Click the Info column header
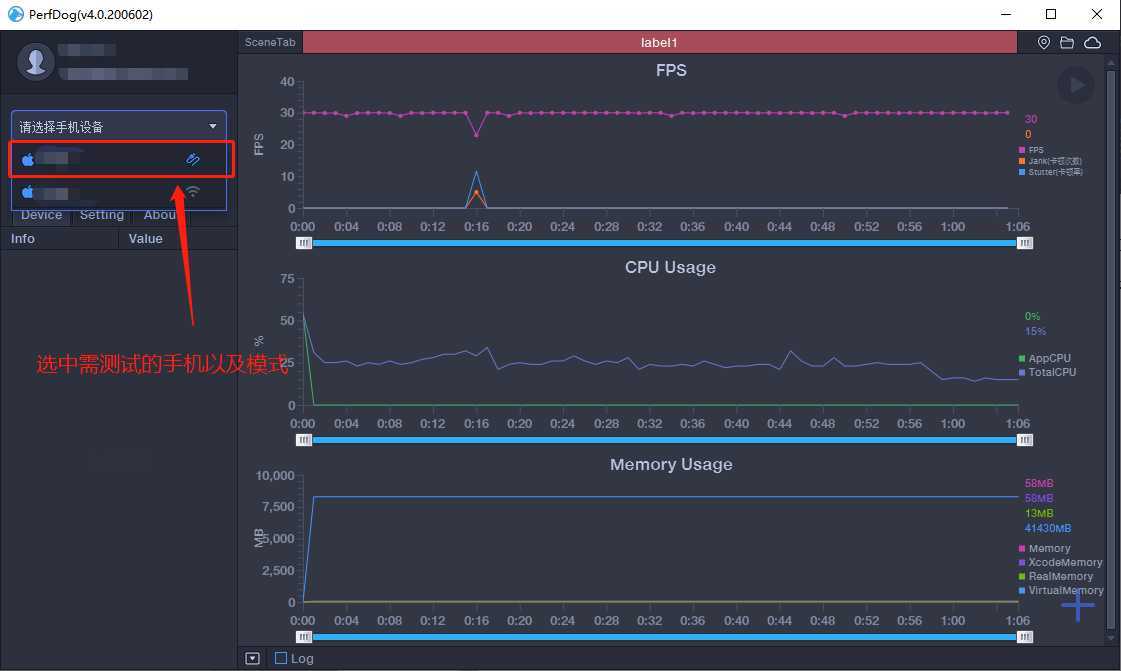The width and height of the screenshot is (1121, 671). [x=23, y=239]
